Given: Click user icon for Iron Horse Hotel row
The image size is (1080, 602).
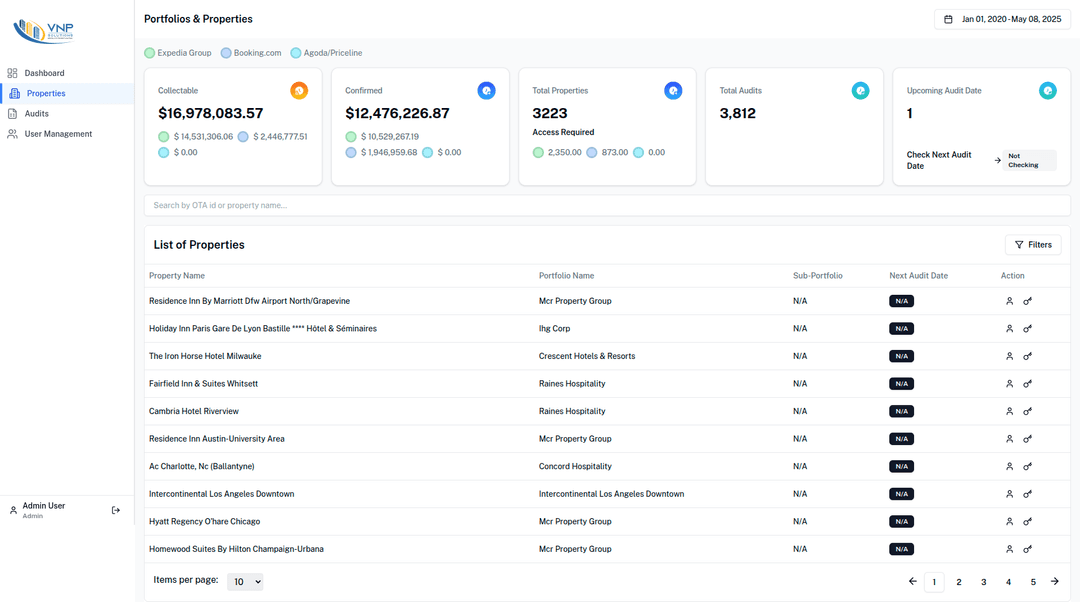Looking at the screenshot, I should [1010, 356].
